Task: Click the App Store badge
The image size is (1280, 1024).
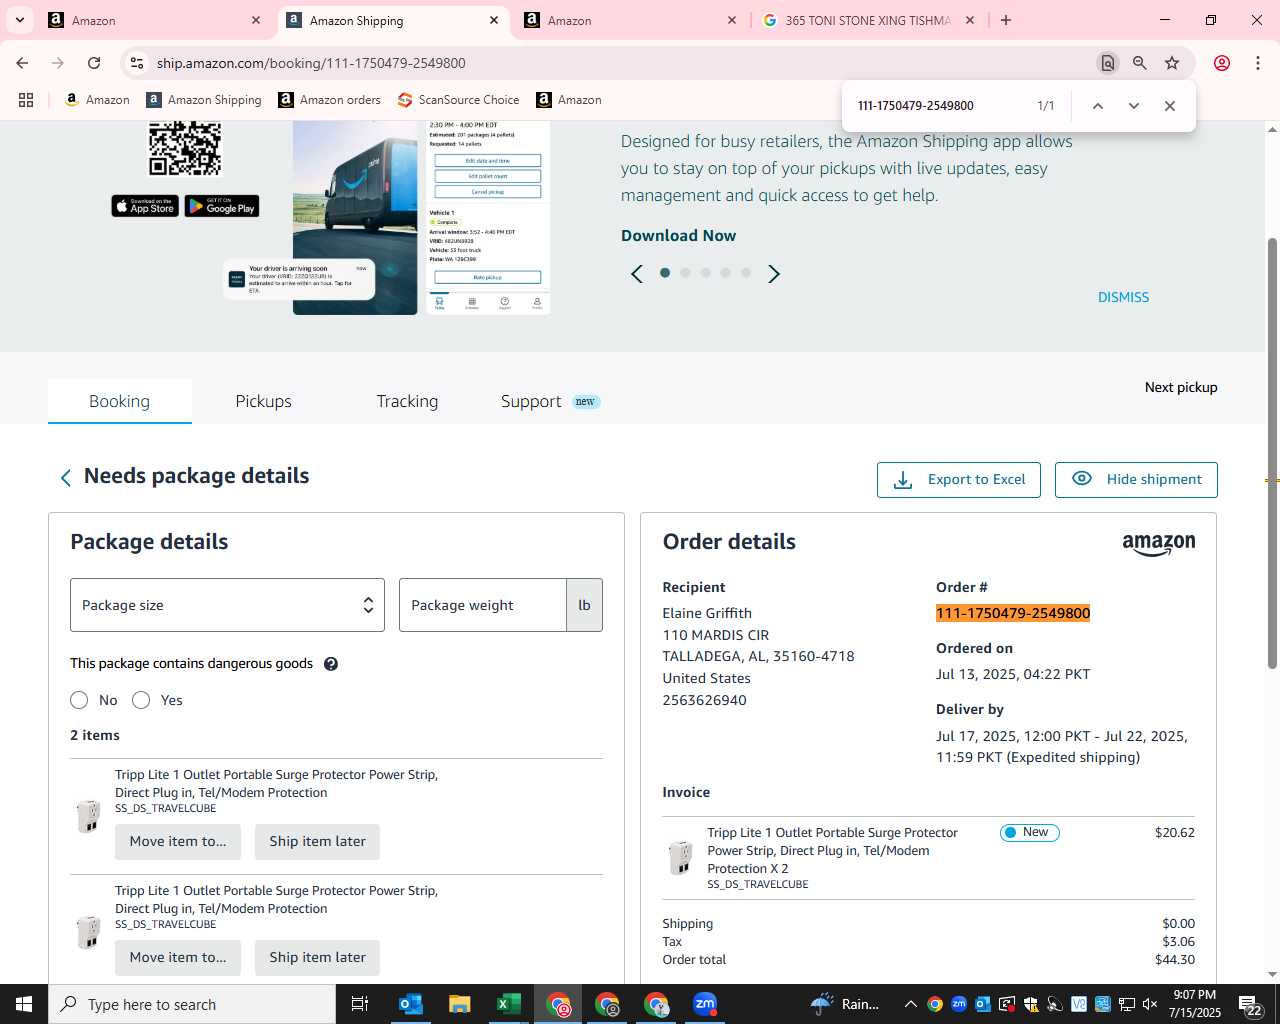Action: click(145, 206)
